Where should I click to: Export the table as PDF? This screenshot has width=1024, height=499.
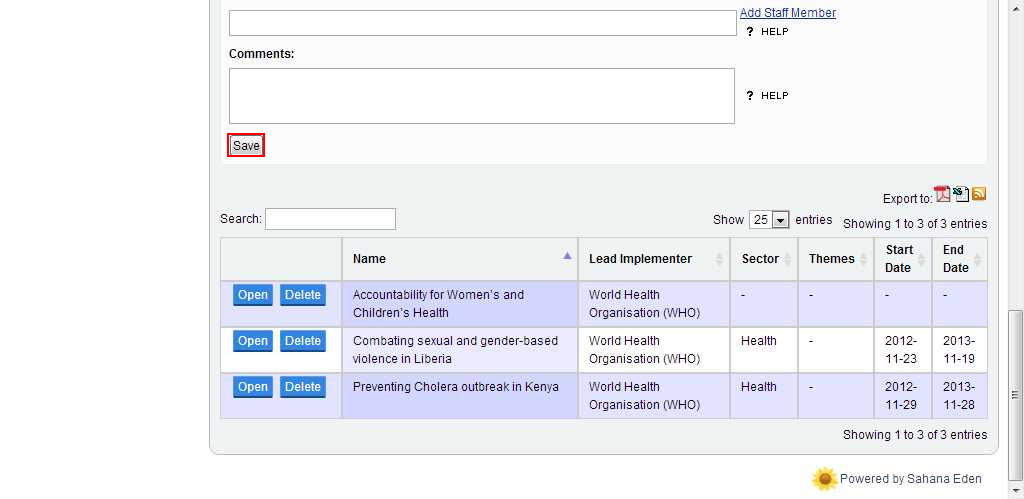(x=942, y=194)
